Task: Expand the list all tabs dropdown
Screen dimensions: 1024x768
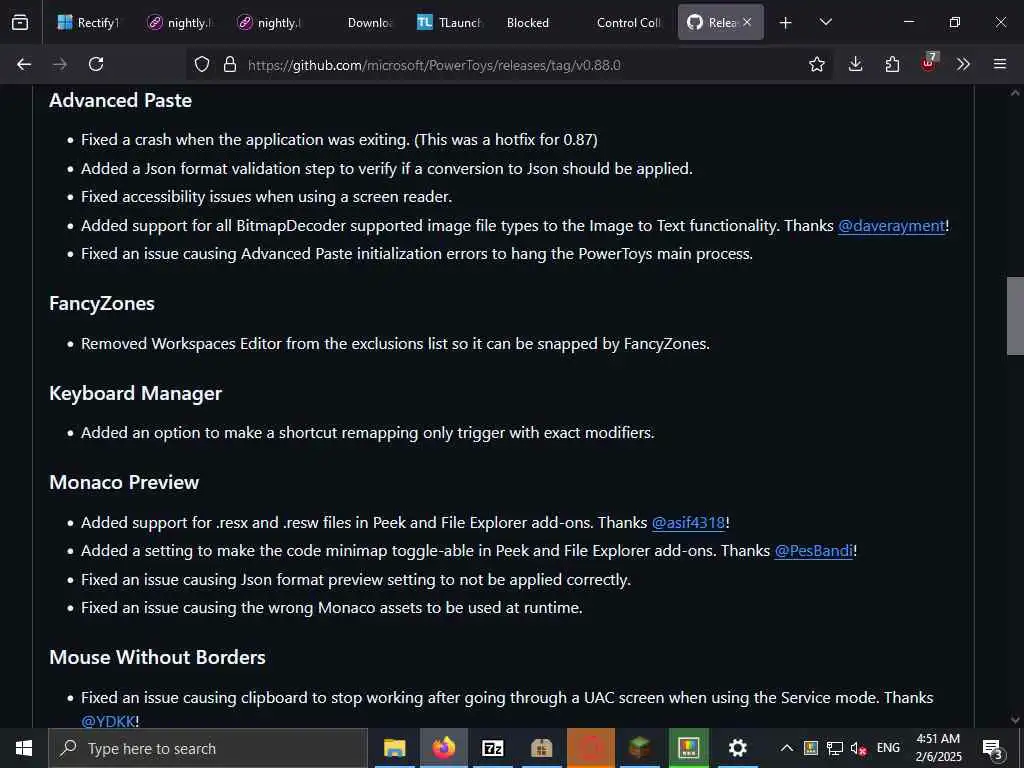Action: (x=825, y=22)
